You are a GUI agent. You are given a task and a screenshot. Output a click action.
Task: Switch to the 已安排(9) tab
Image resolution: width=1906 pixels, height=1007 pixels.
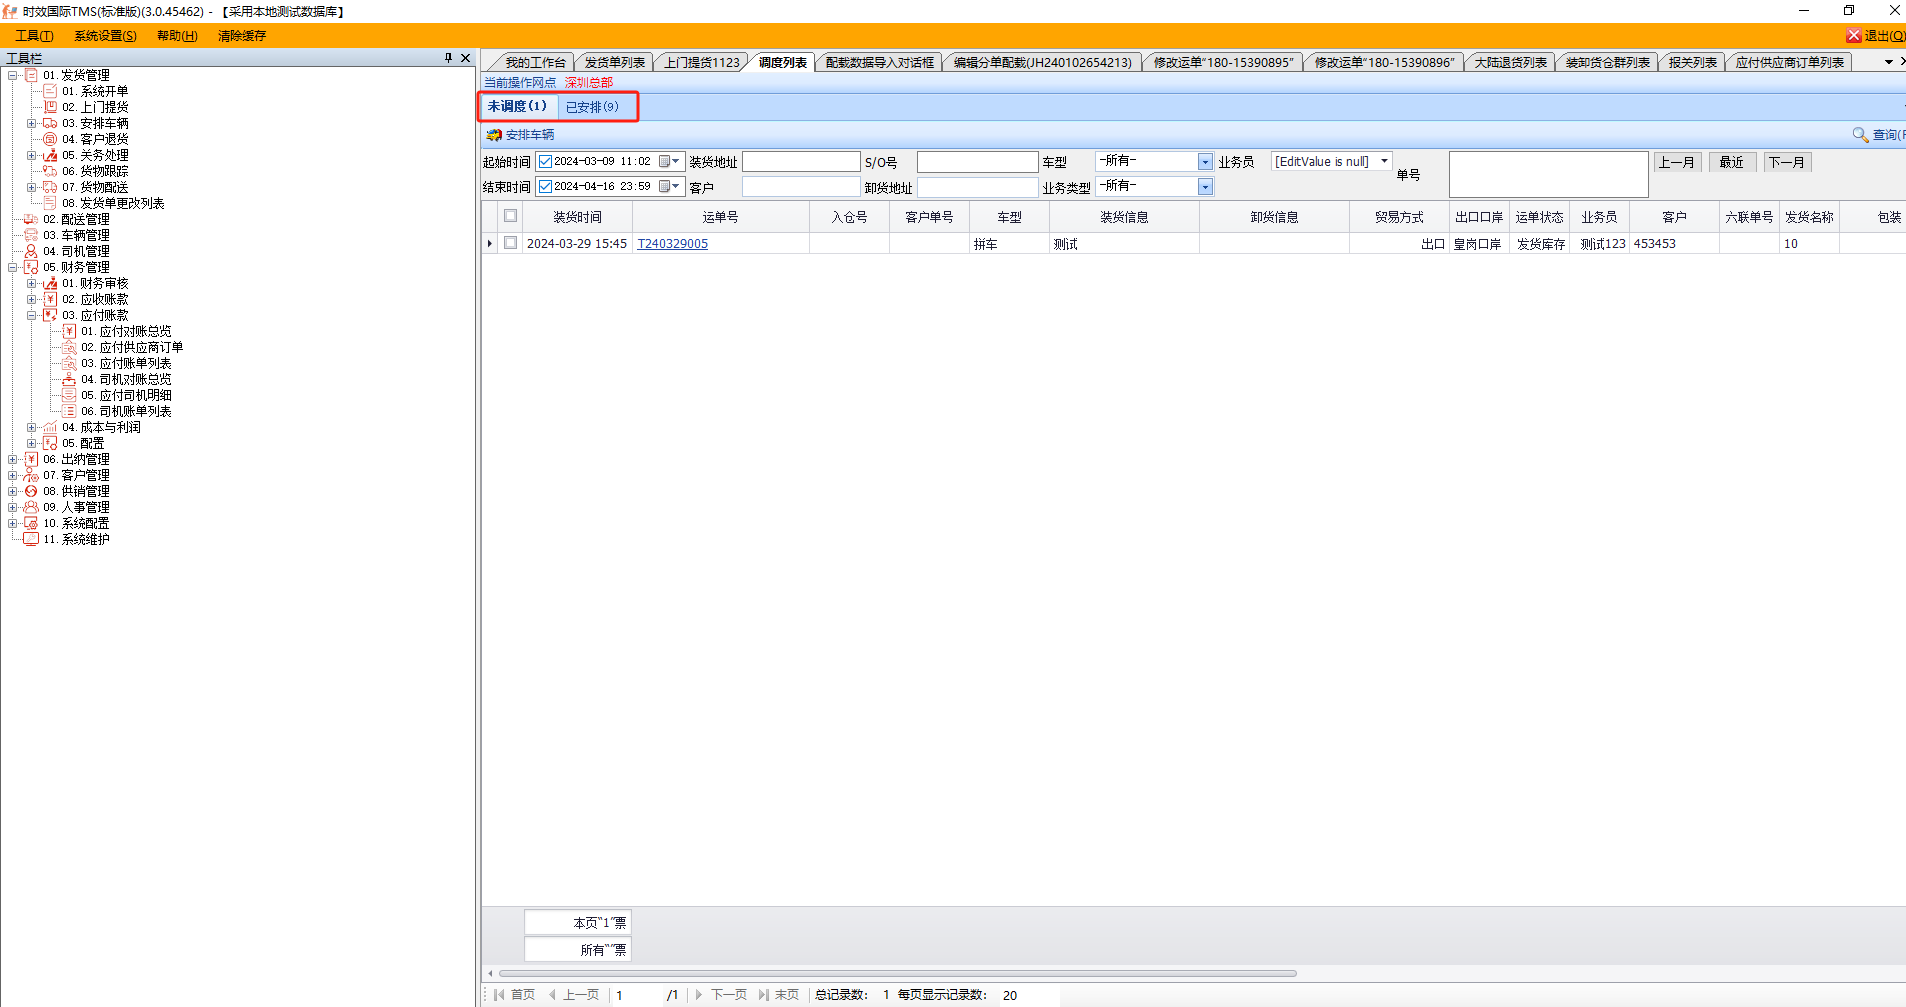(x=592, y=107)
